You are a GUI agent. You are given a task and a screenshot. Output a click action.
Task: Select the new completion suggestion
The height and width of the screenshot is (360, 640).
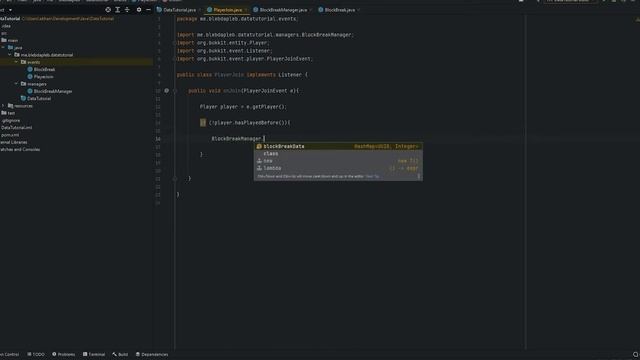338,161
